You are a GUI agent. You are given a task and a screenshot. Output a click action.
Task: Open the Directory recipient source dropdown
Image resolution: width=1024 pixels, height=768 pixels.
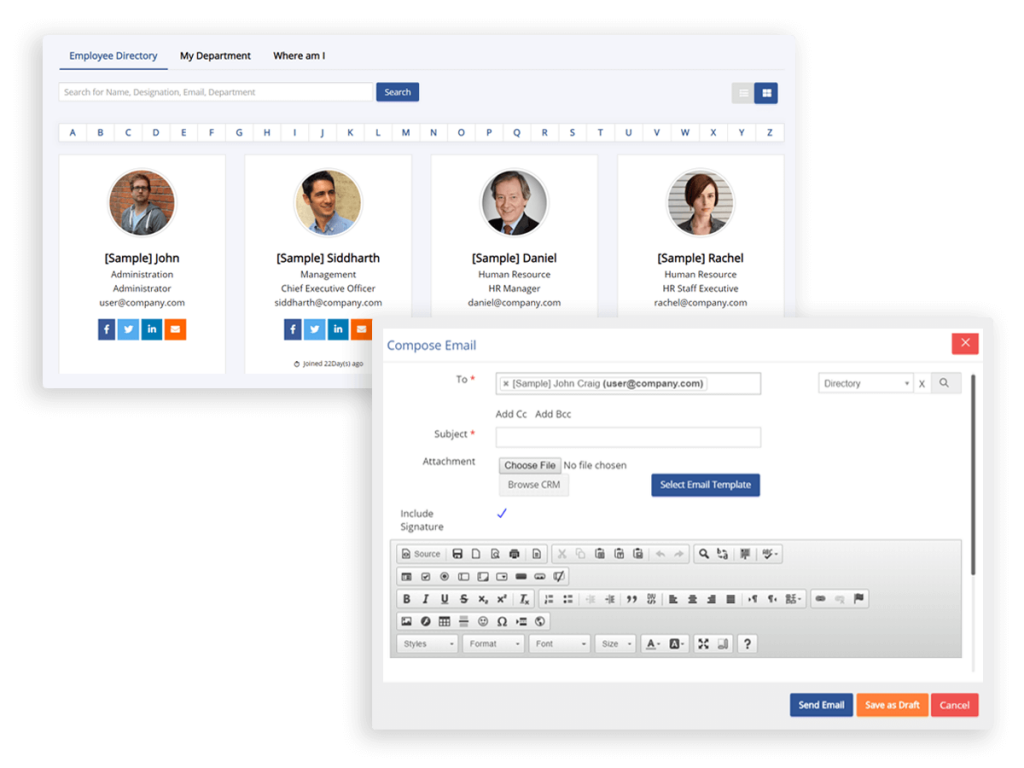coord(865,382)
